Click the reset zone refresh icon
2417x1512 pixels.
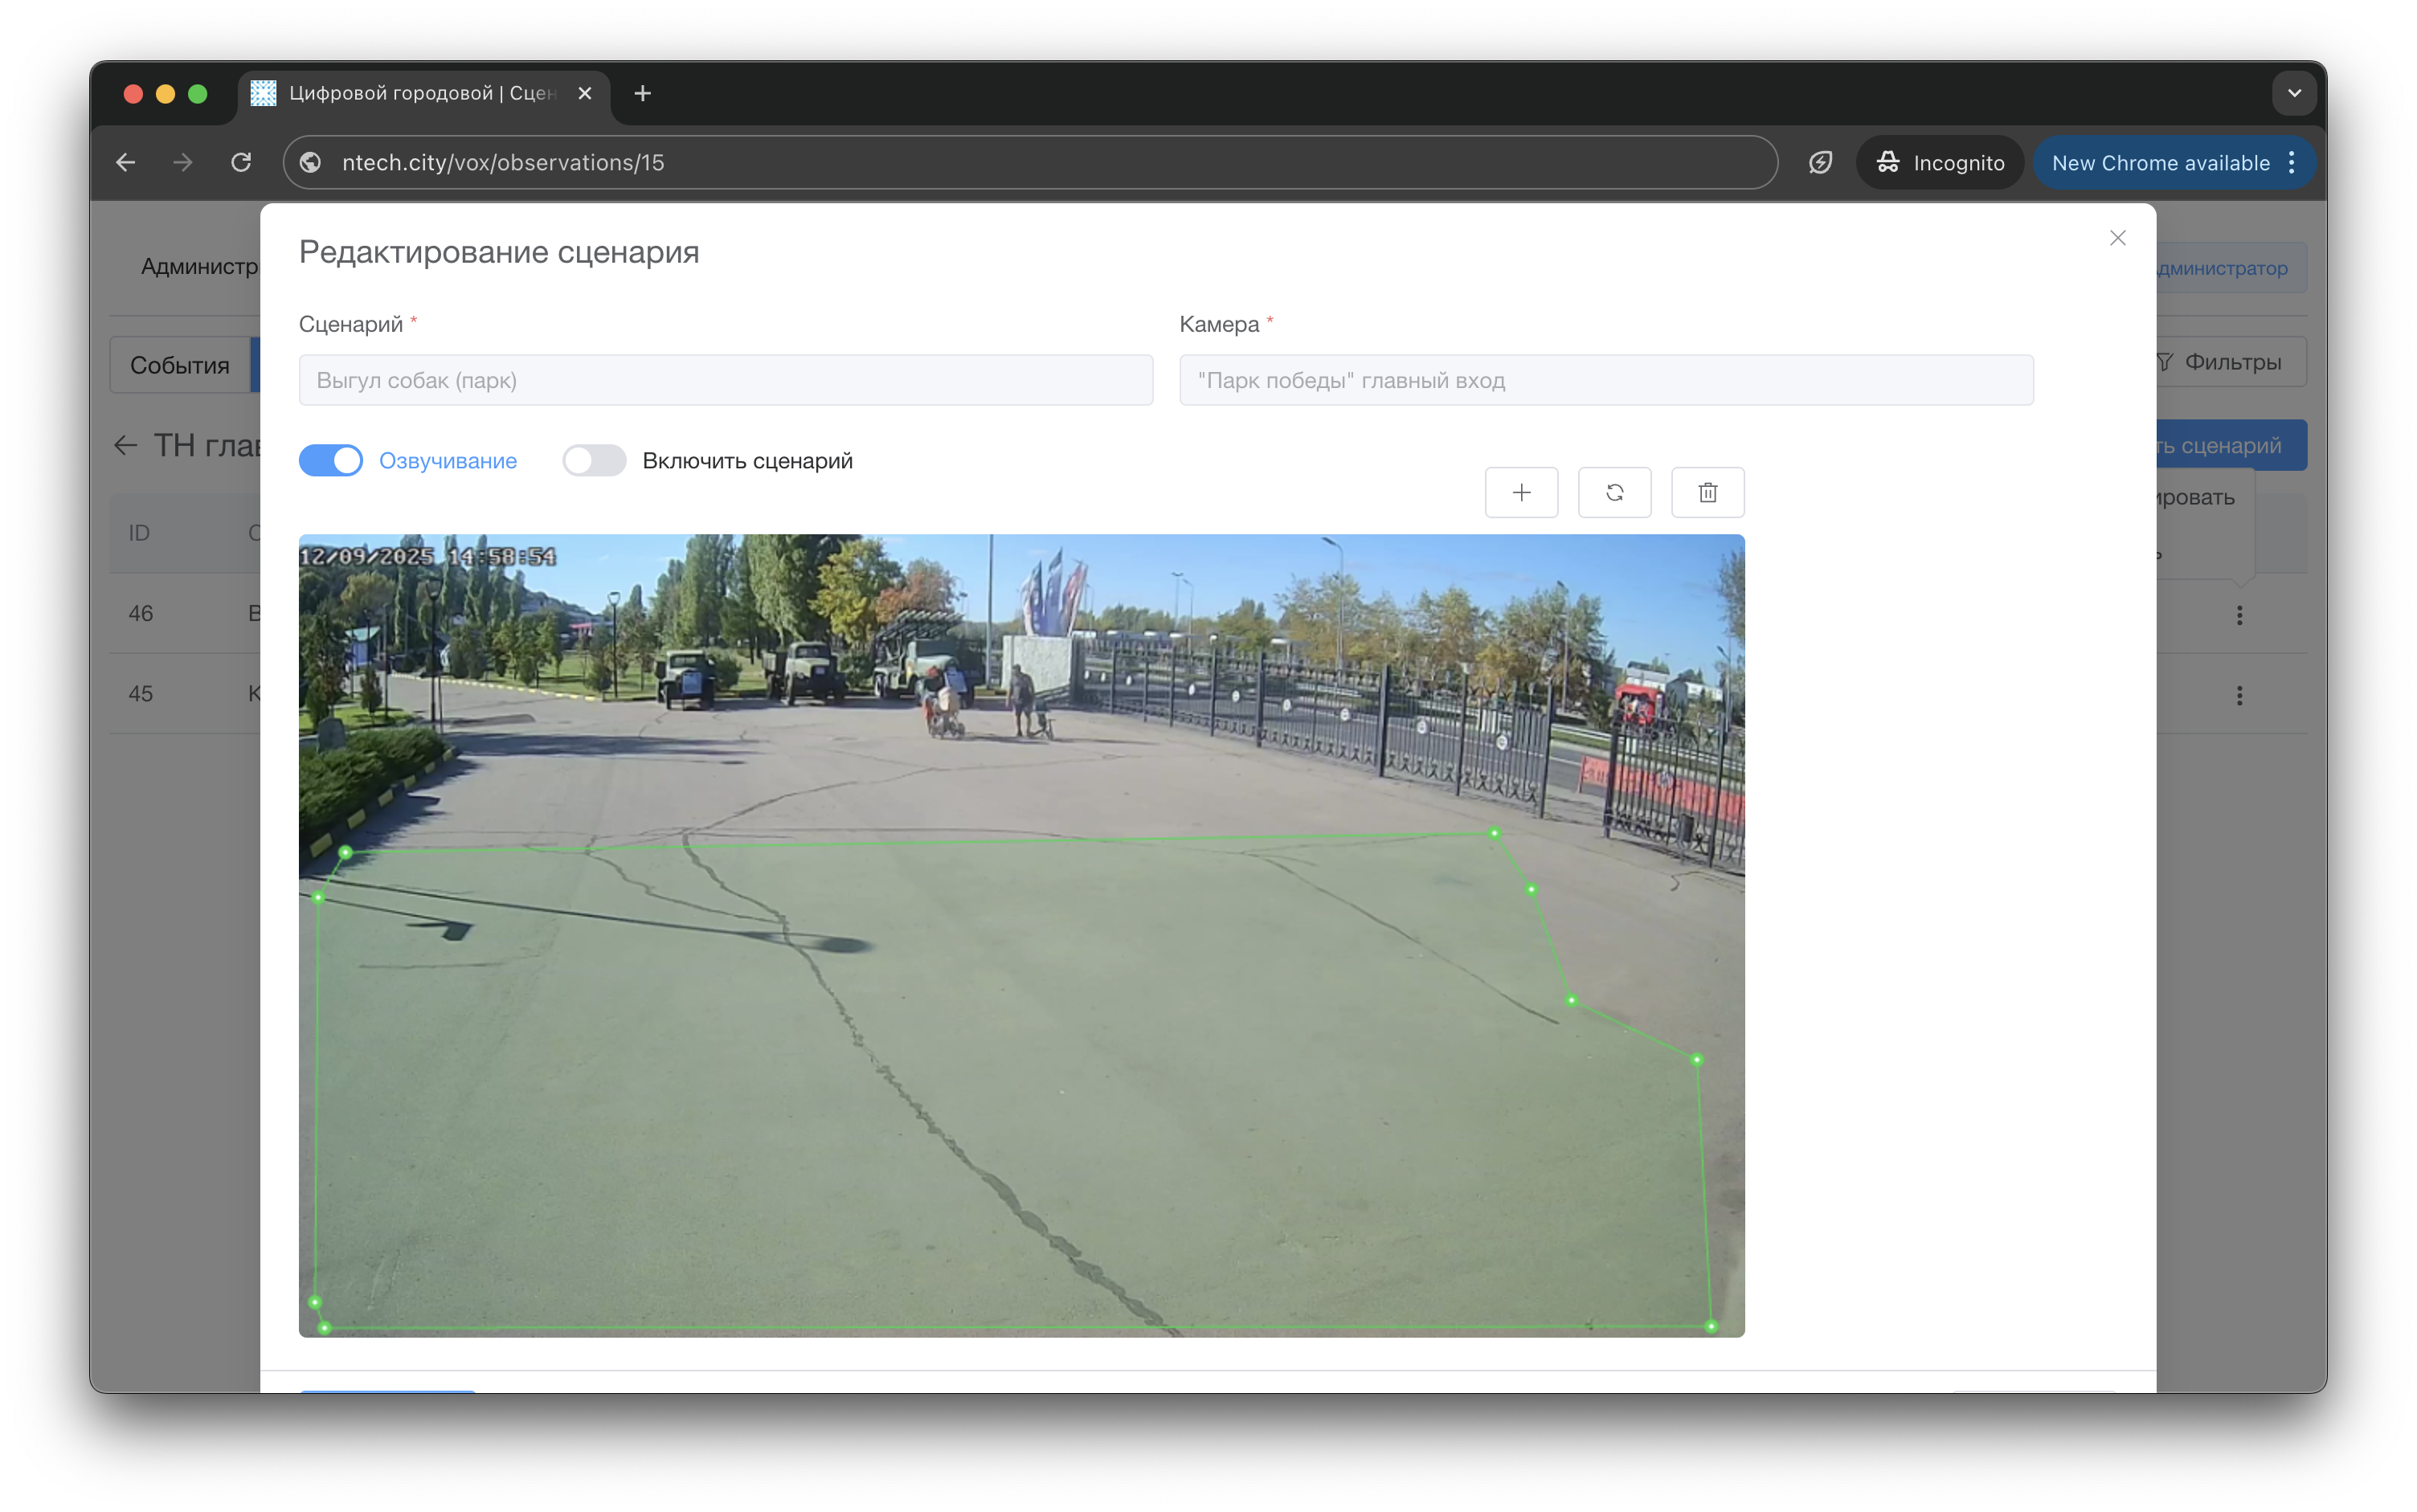click(x=1614, y=492)
